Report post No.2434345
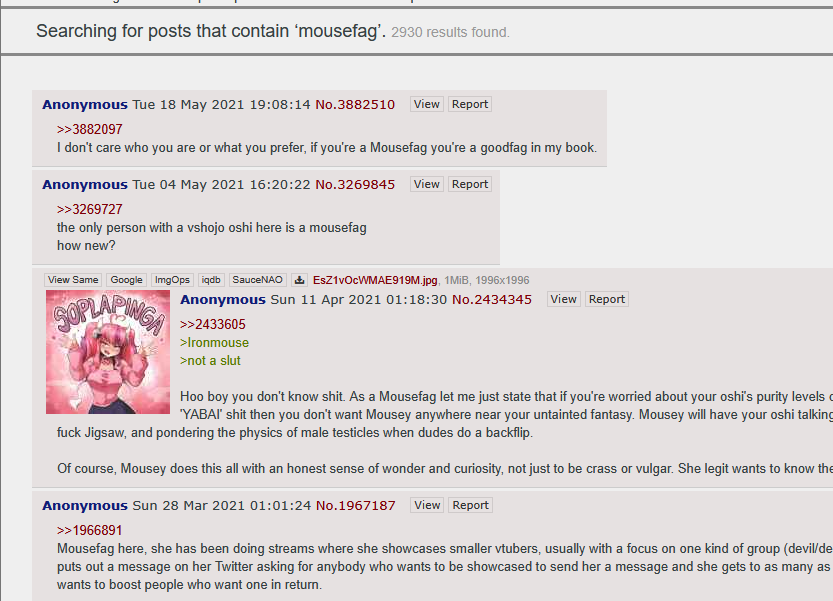Screen dimensions: 833x601 coord(607,299)
